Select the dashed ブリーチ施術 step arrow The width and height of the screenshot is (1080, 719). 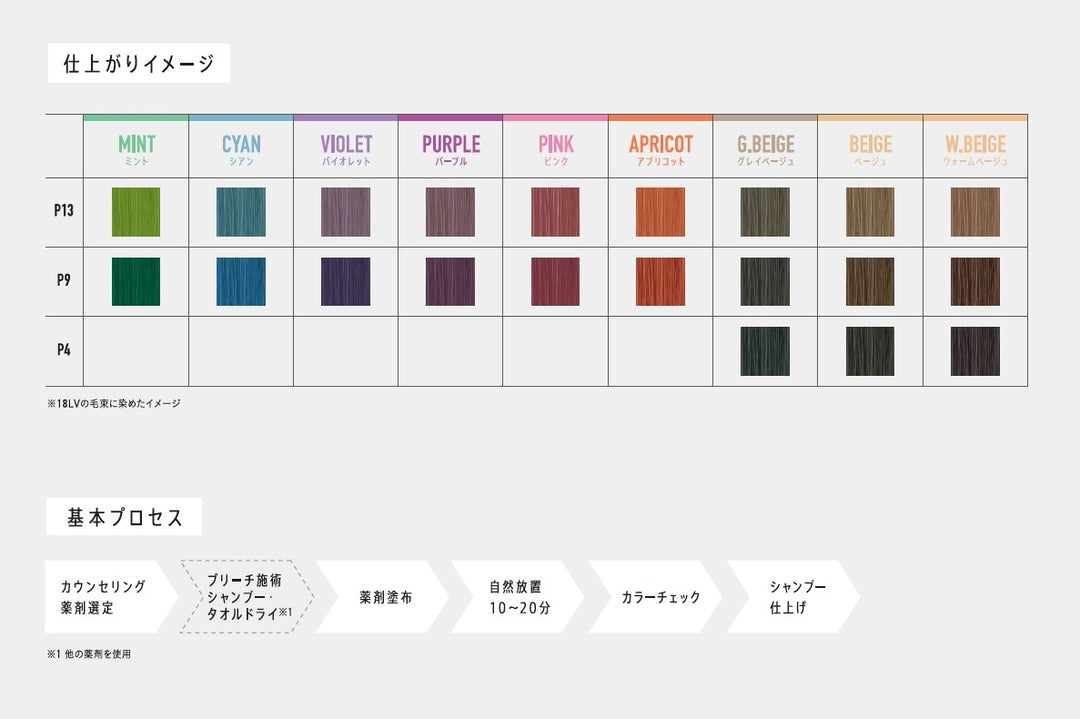tap(244, 597)
